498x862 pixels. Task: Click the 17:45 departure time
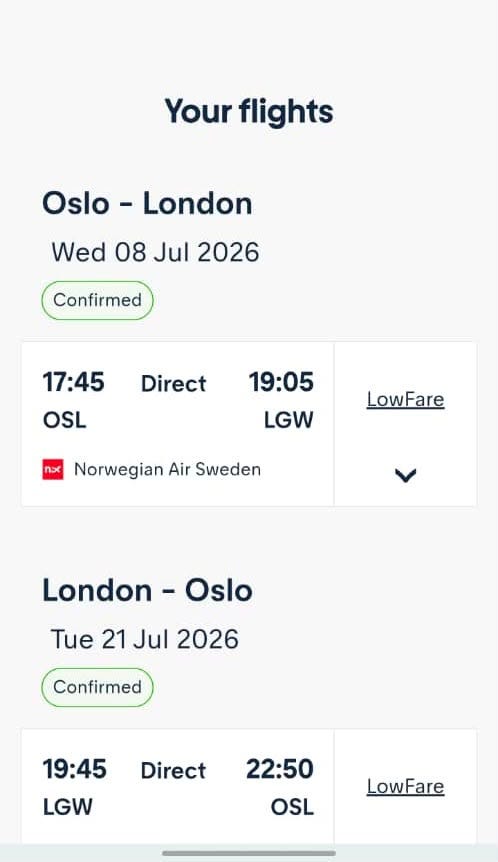click(x=74, y=382)
